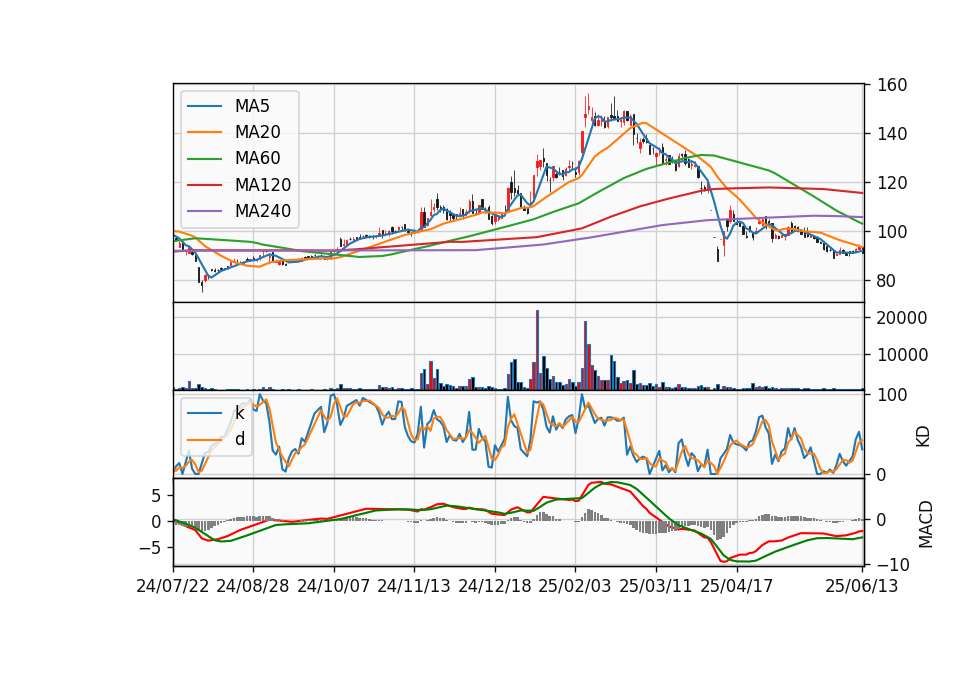Click the date label 24/07/22
This screenshot has height=690, width=960.
click(x=173, y=586)
